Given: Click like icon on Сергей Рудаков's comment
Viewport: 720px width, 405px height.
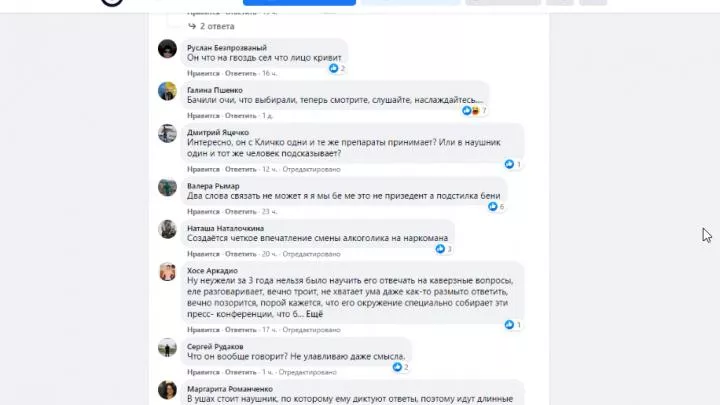Looking at the screenshot, I should pos(397,367).
